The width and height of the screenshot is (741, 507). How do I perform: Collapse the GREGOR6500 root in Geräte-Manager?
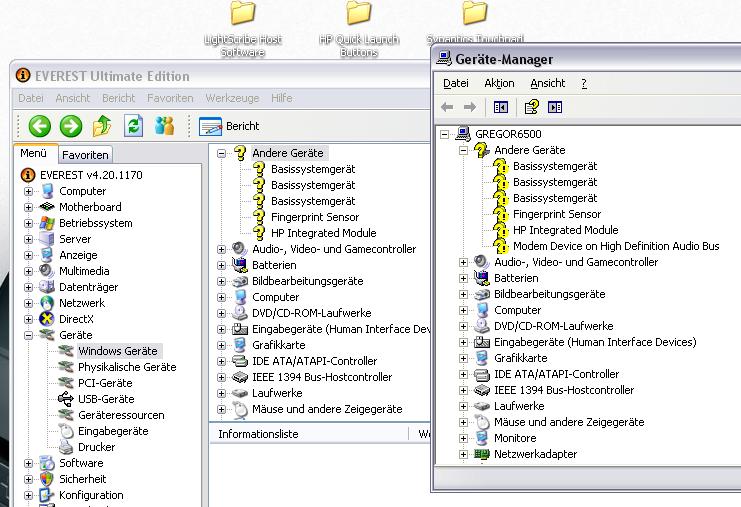444,134
